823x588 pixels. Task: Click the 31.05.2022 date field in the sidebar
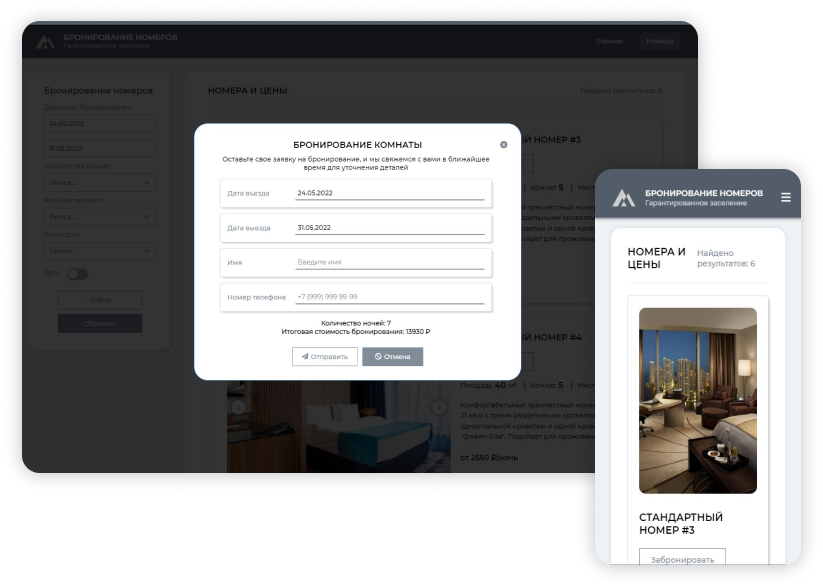point(100,149)
